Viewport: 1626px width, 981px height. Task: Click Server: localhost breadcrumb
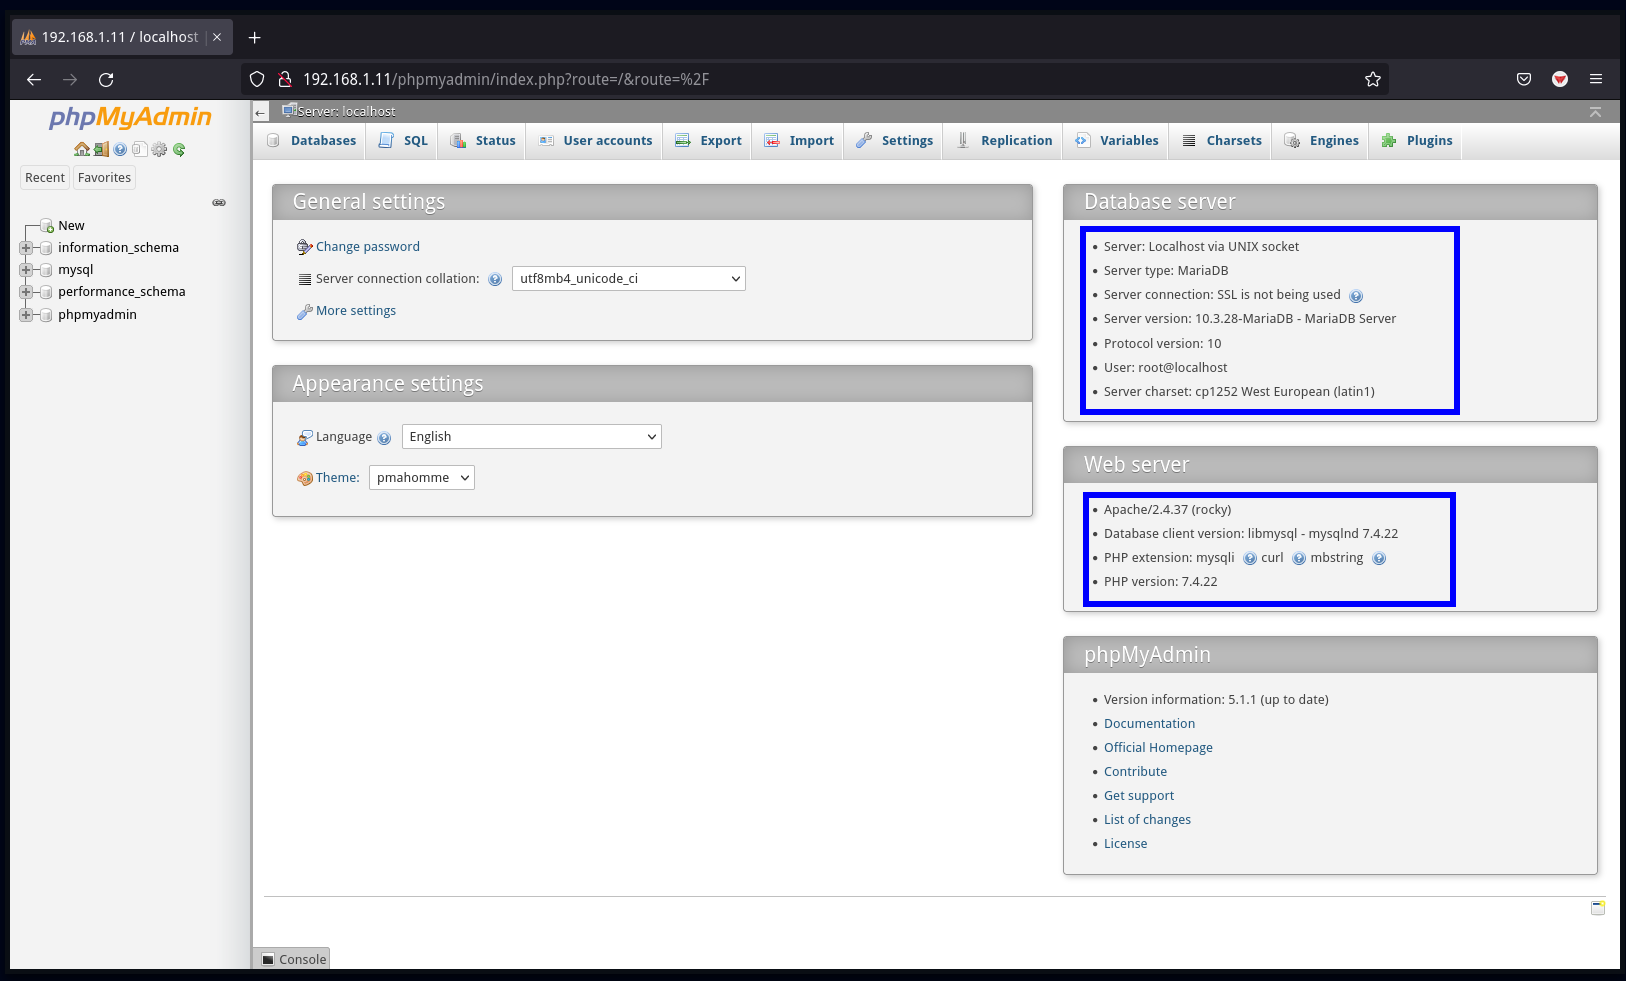point(346,112)
